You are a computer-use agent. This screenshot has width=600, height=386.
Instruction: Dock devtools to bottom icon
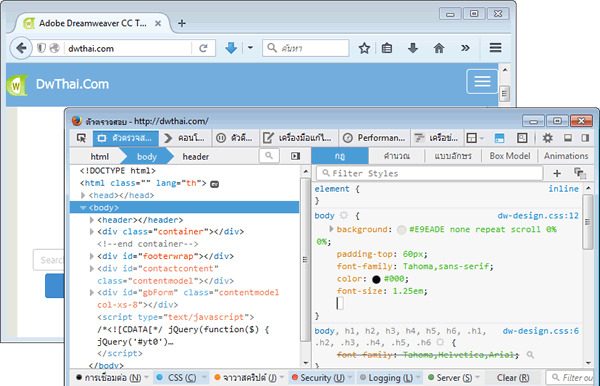pyautogui.click(x=568, y=138)
